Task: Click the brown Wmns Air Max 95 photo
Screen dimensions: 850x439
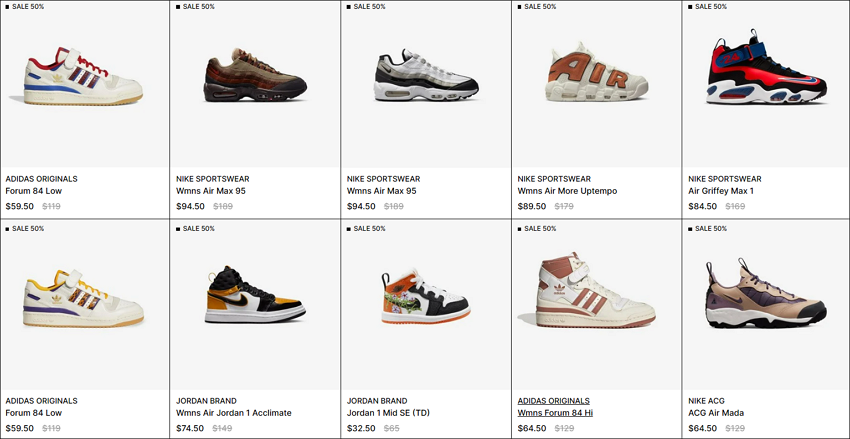Action: pos(255,75)
